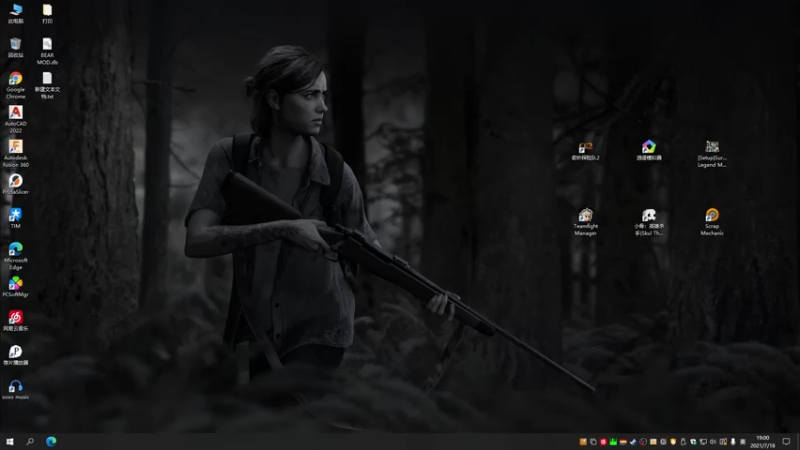Open Microsoft Edge from the taskbar
Viewport: 800px width, 450px height.
(x=51, y=441)
